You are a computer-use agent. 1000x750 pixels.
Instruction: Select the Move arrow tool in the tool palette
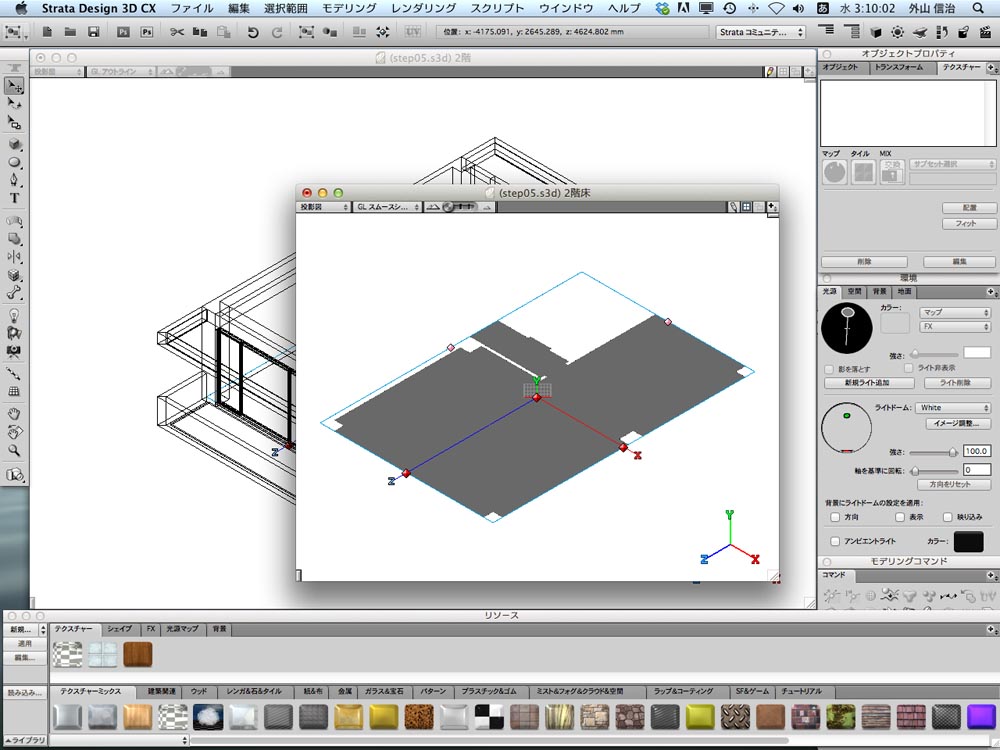[14, 85]
